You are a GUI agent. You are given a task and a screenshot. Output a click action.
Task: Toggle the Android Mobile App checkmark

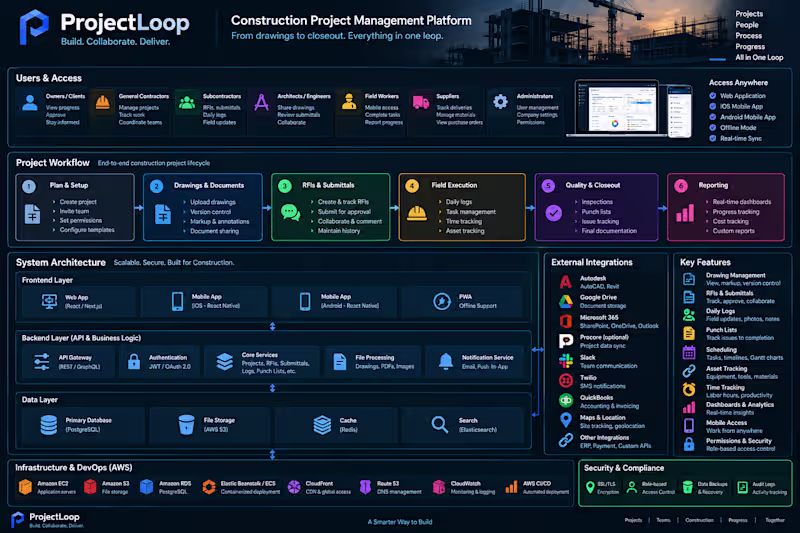[x=713, y=117]
